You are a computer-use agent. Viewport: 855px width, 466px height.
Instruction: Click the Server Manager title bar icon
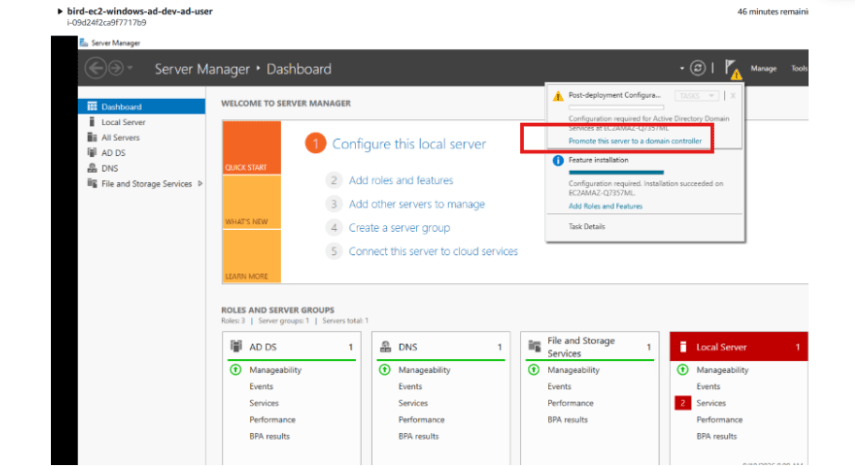coord(84,43)
